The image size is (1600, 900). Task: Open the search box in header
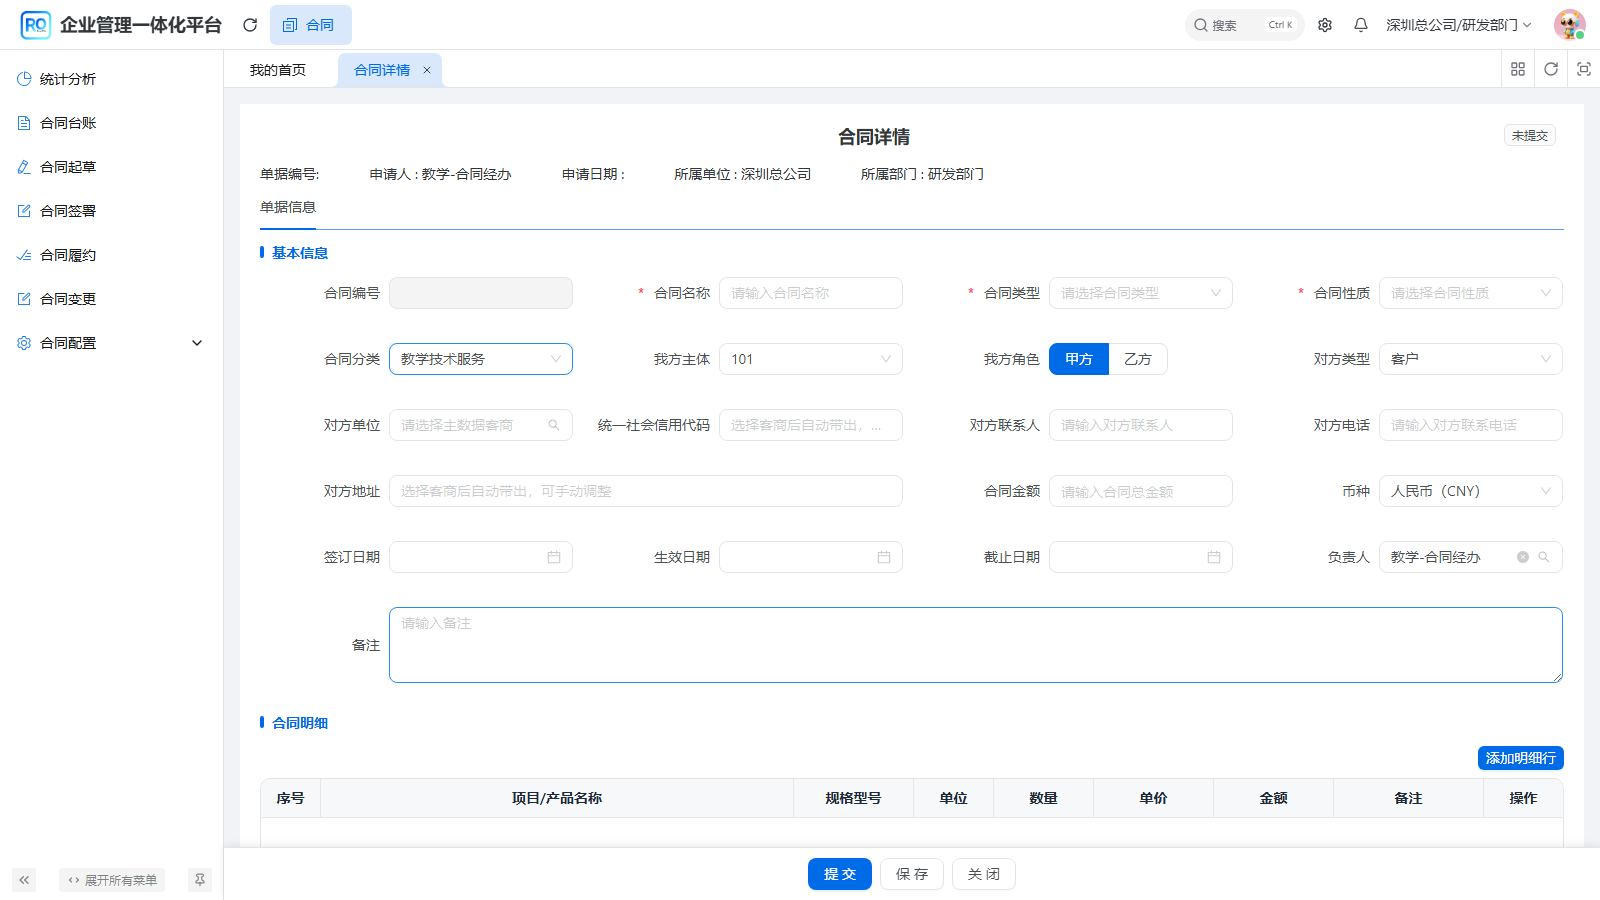1245,25
